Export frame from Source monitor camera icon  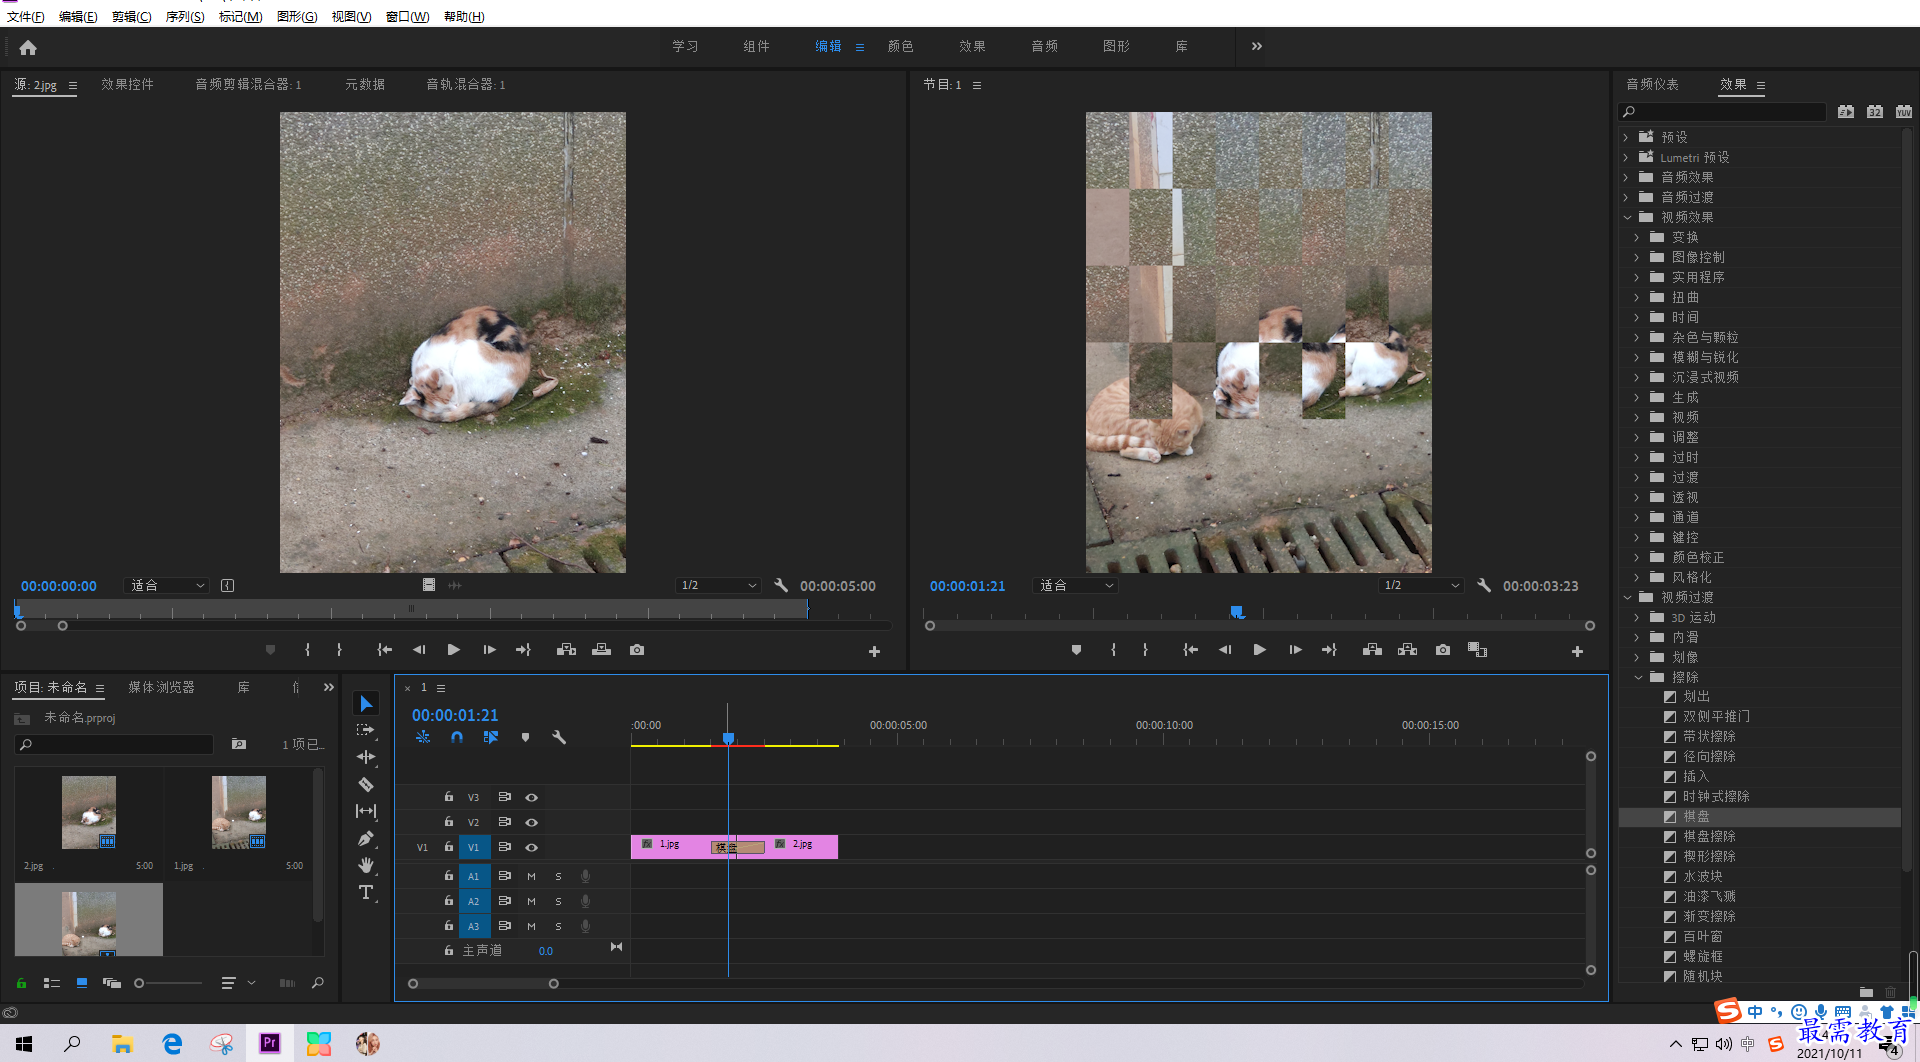point(637,650)
